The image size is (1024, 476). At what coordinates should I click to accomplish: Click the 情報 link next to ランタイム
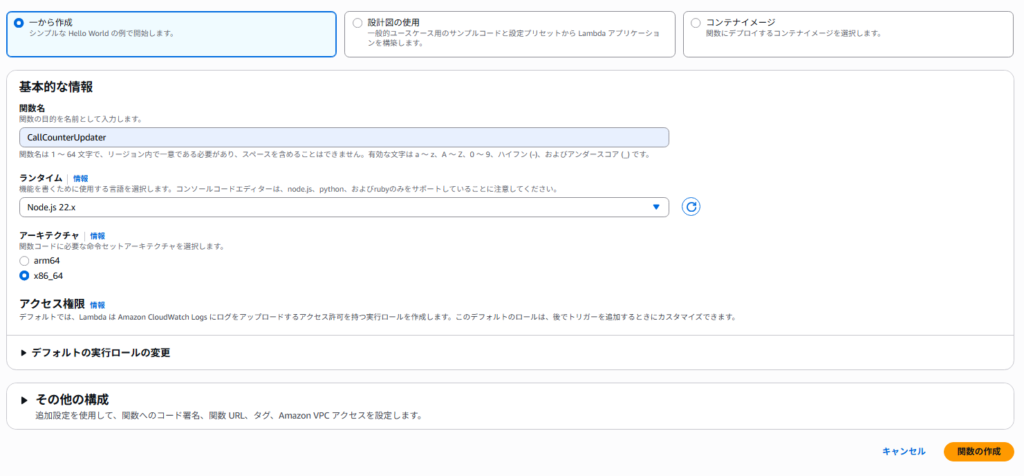pos(80,178)
